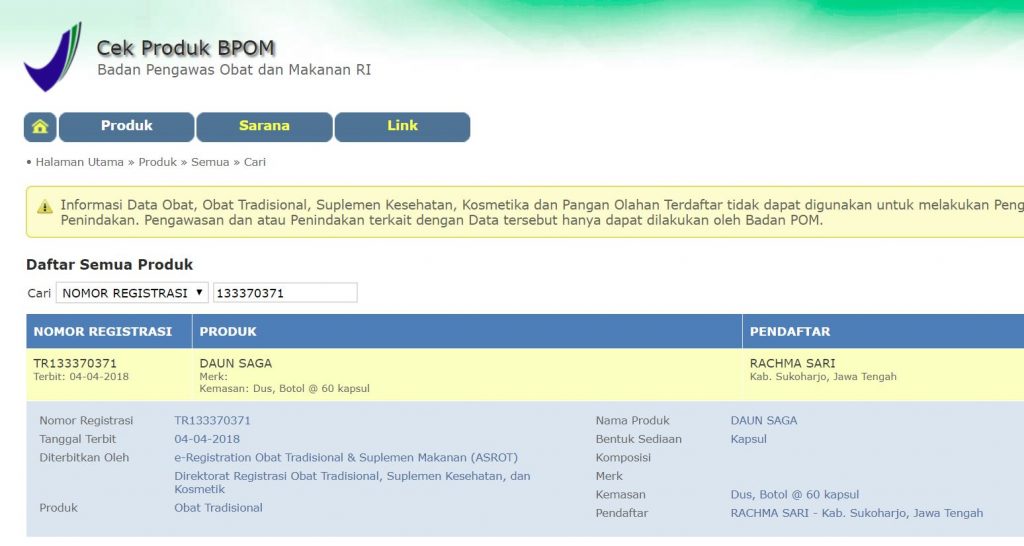This screenshot has height=546, width=1024.
Task: Select the PENDAFTAR column header
Action: [883, 331]
